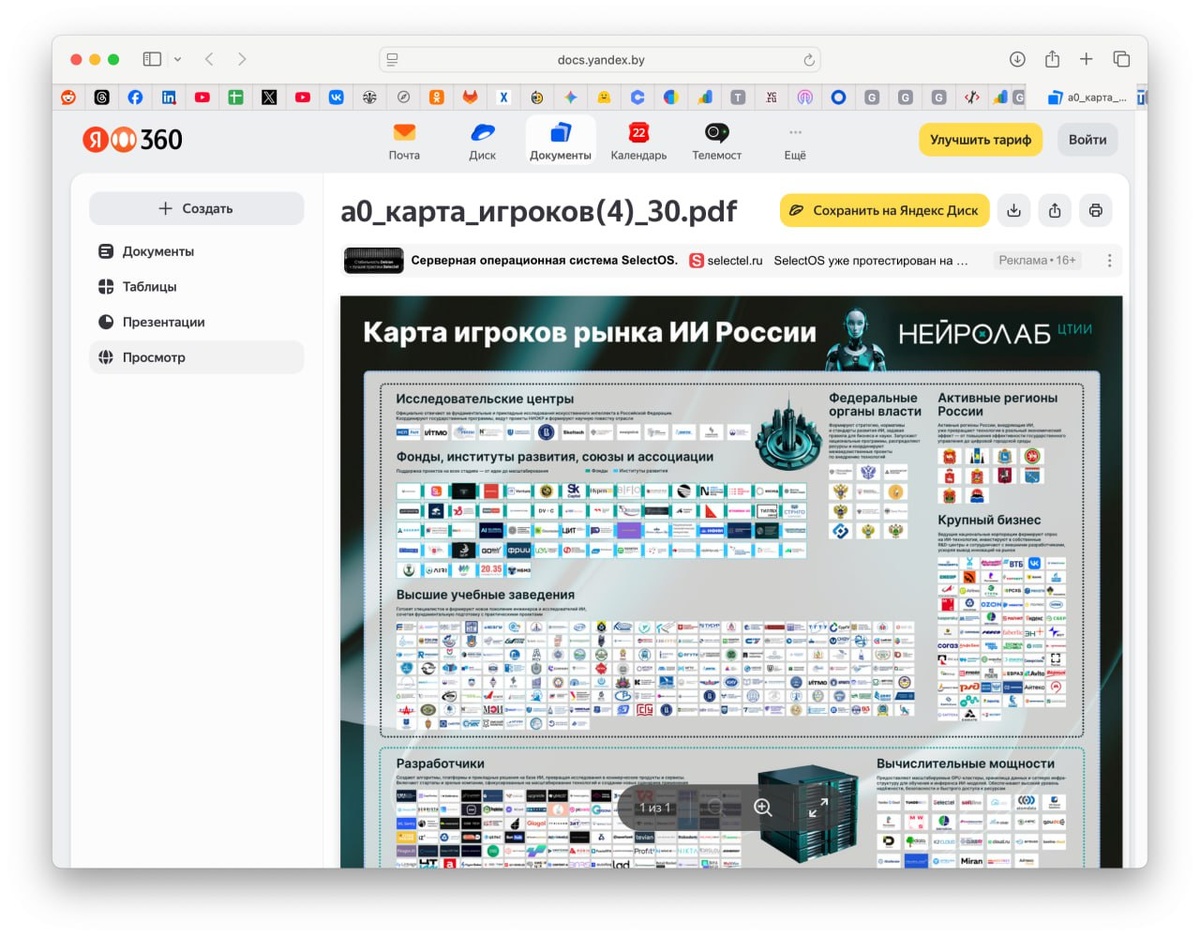Click the Yandex 360 logo
The width and height of the screenshot is (1200, 937).
point(132,140)
